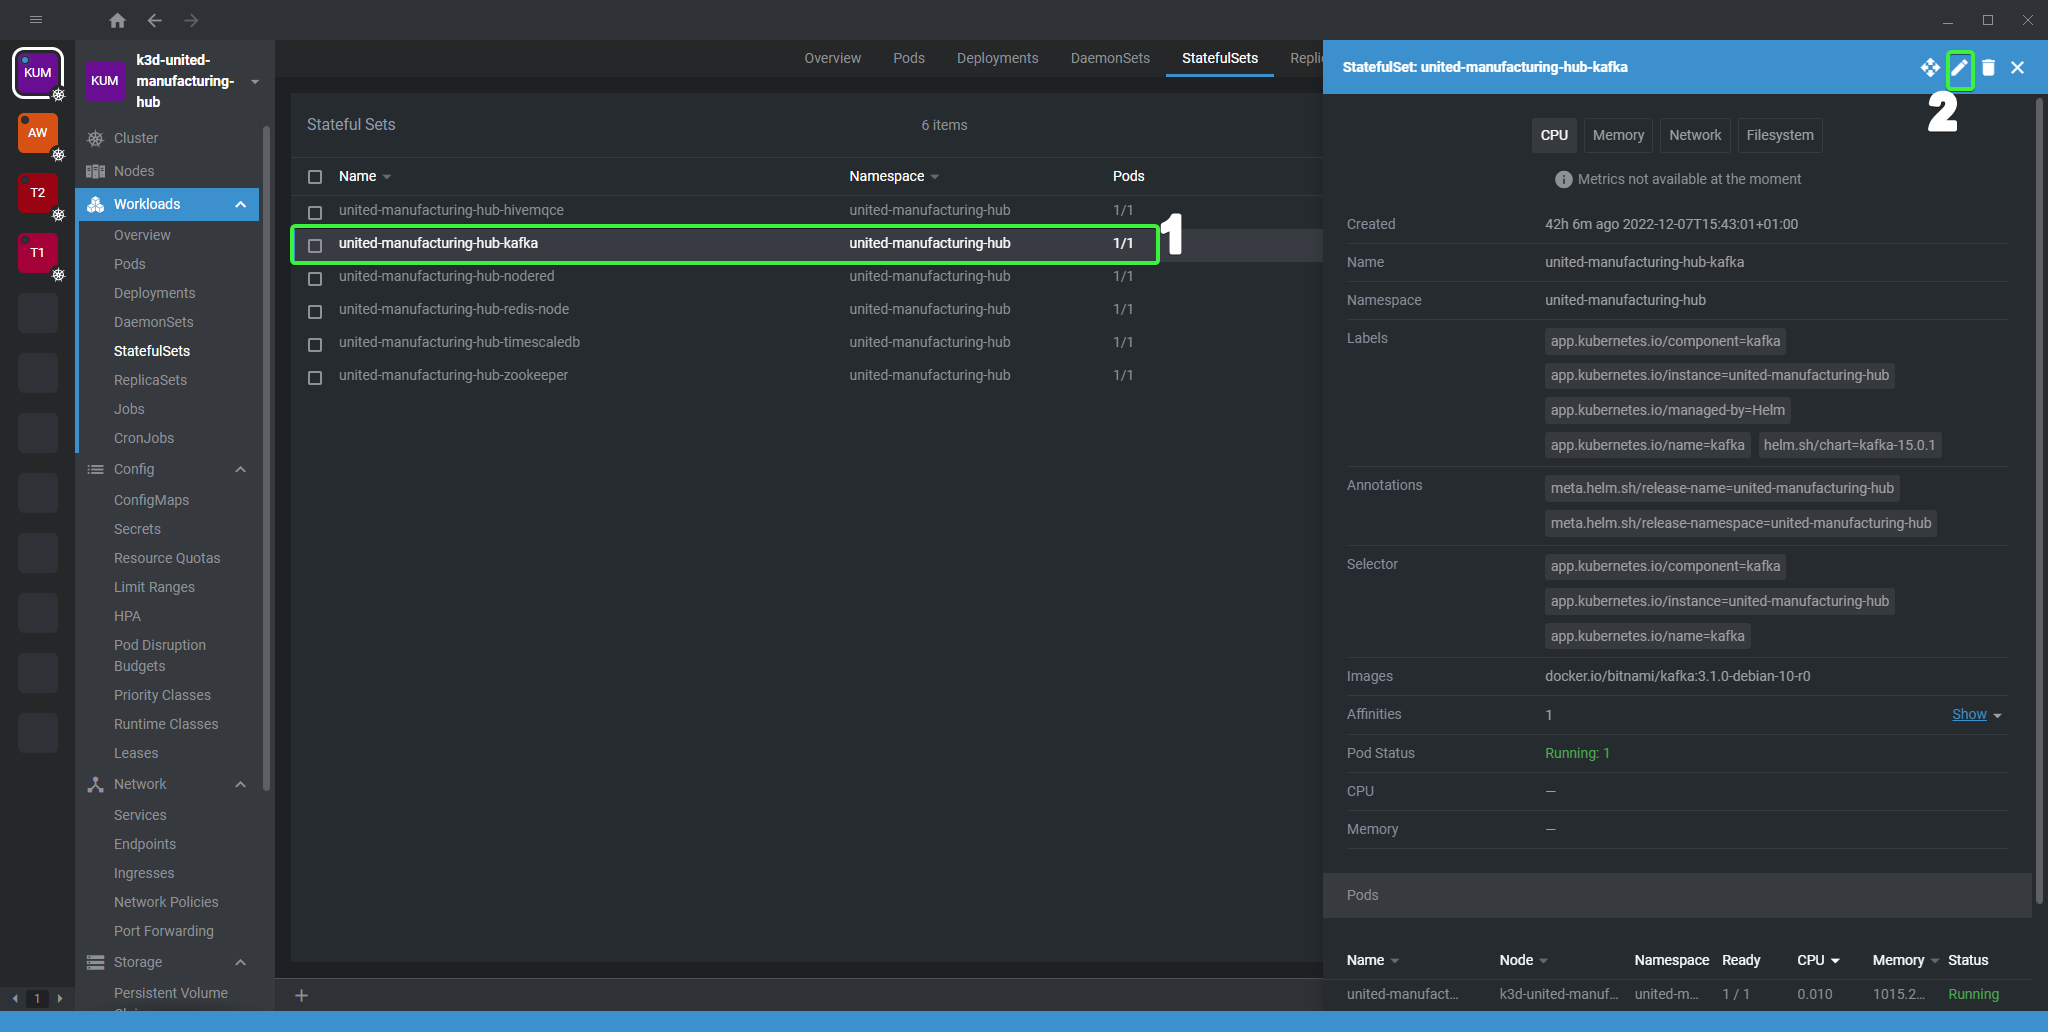Open the hamburger menu icon
The height and width of the screenshot is (1032, 2048).
tap(36, 20)
